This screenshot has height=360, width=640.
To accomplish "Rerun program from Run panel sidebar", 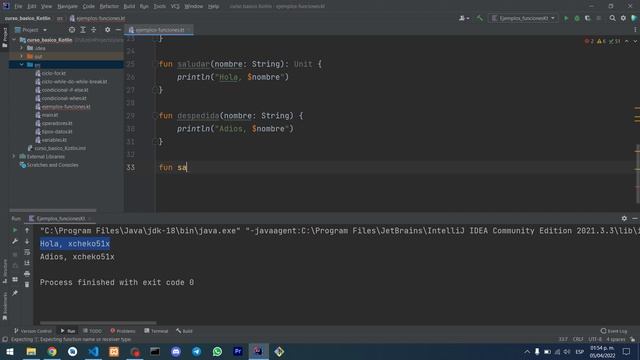I will tap(15, 230).
